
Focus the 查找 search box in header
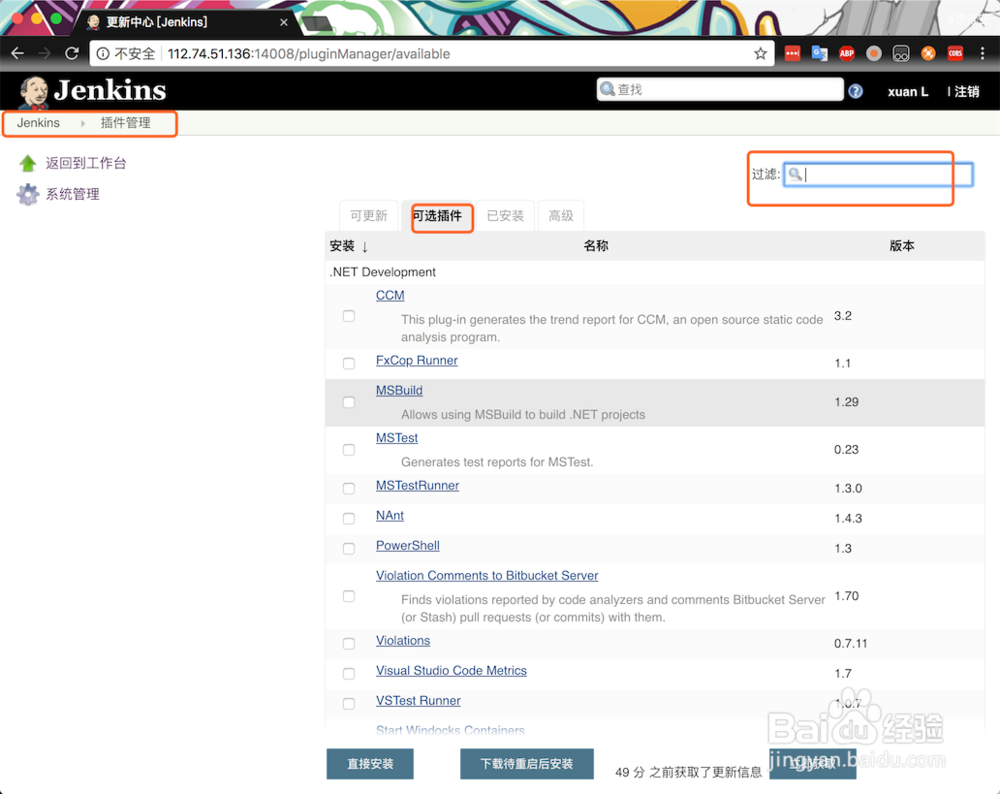[x=720, y=90]
